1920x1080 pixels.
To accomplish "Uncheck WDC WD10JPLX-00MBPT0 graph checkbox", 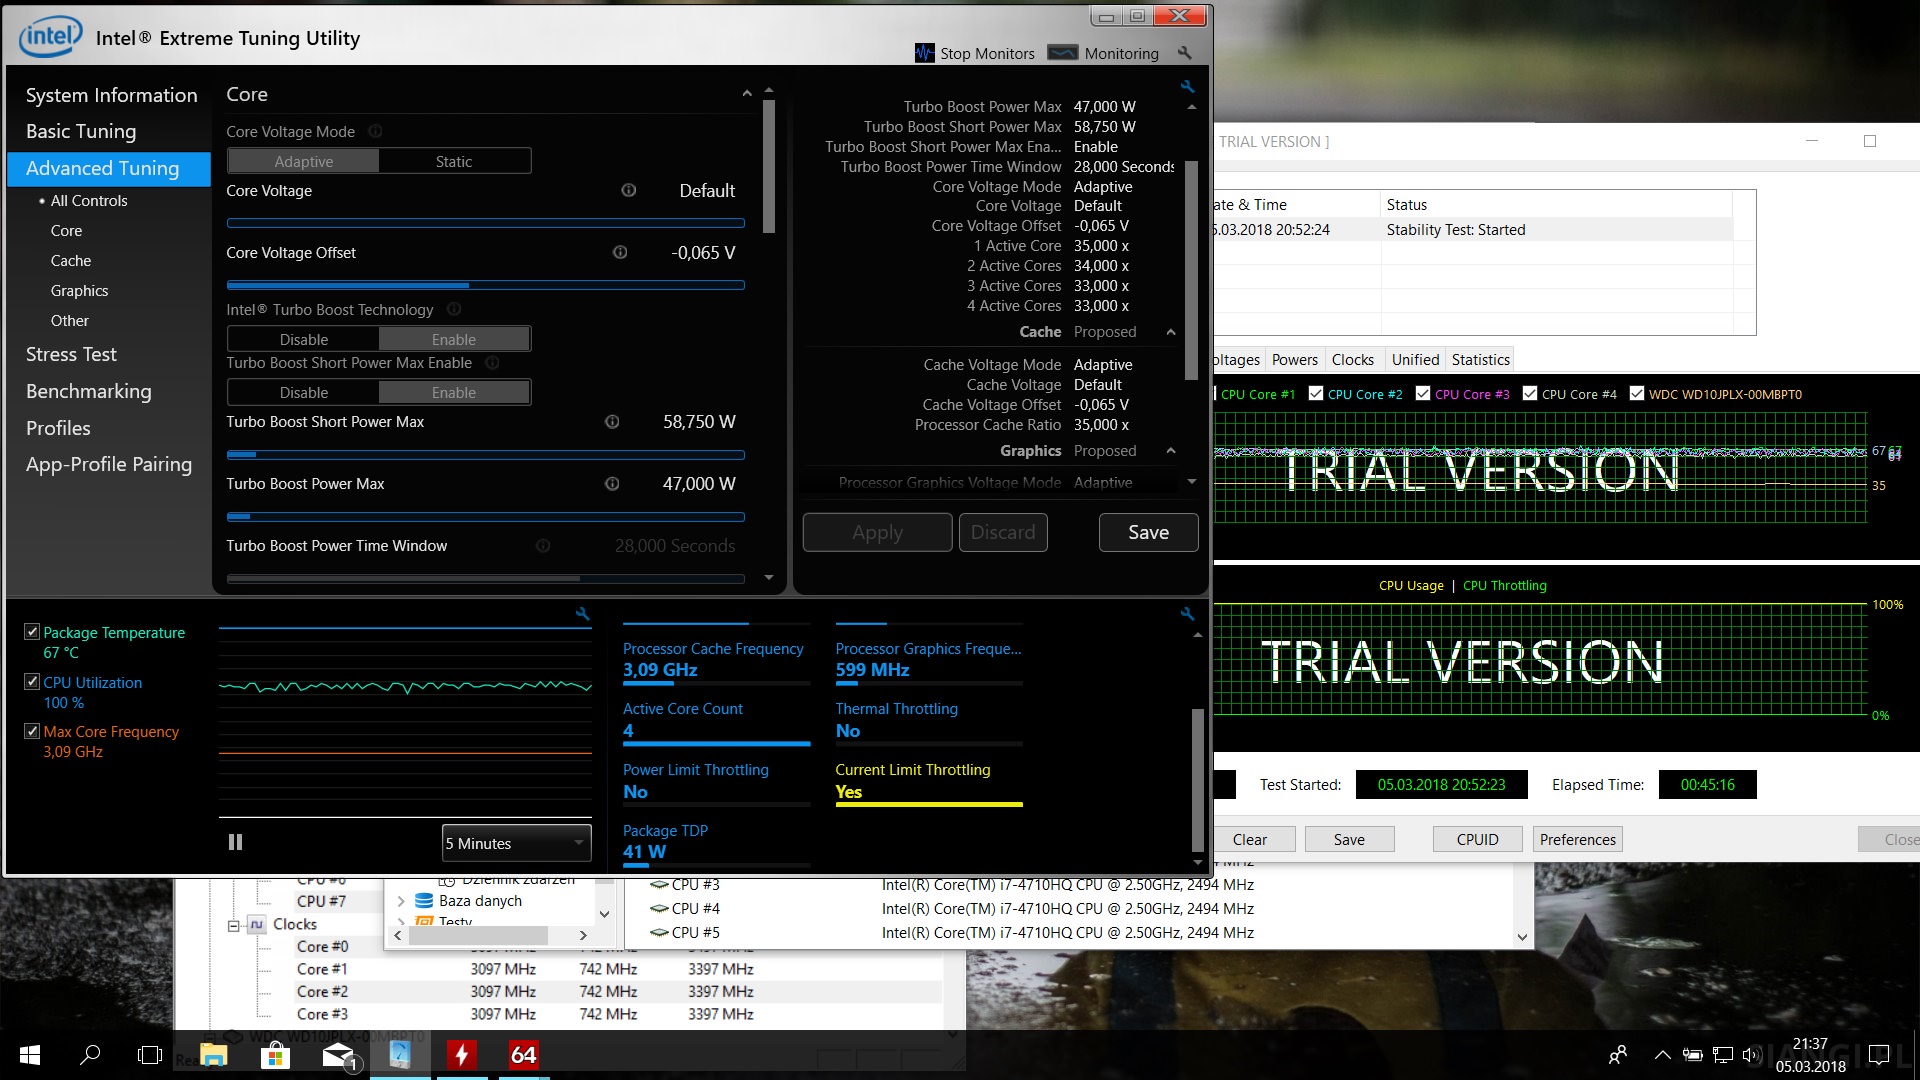I will pos(1637,393).
